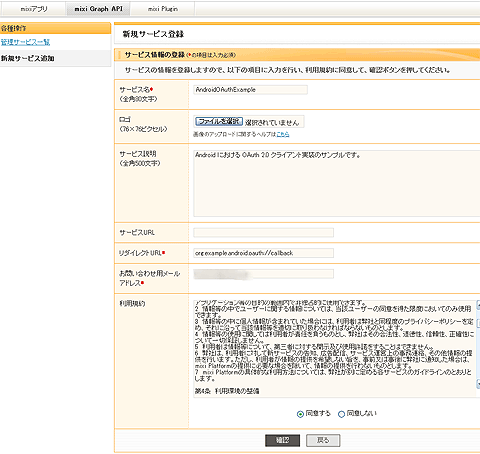Click the サービス名 input field

coord(250,90)
